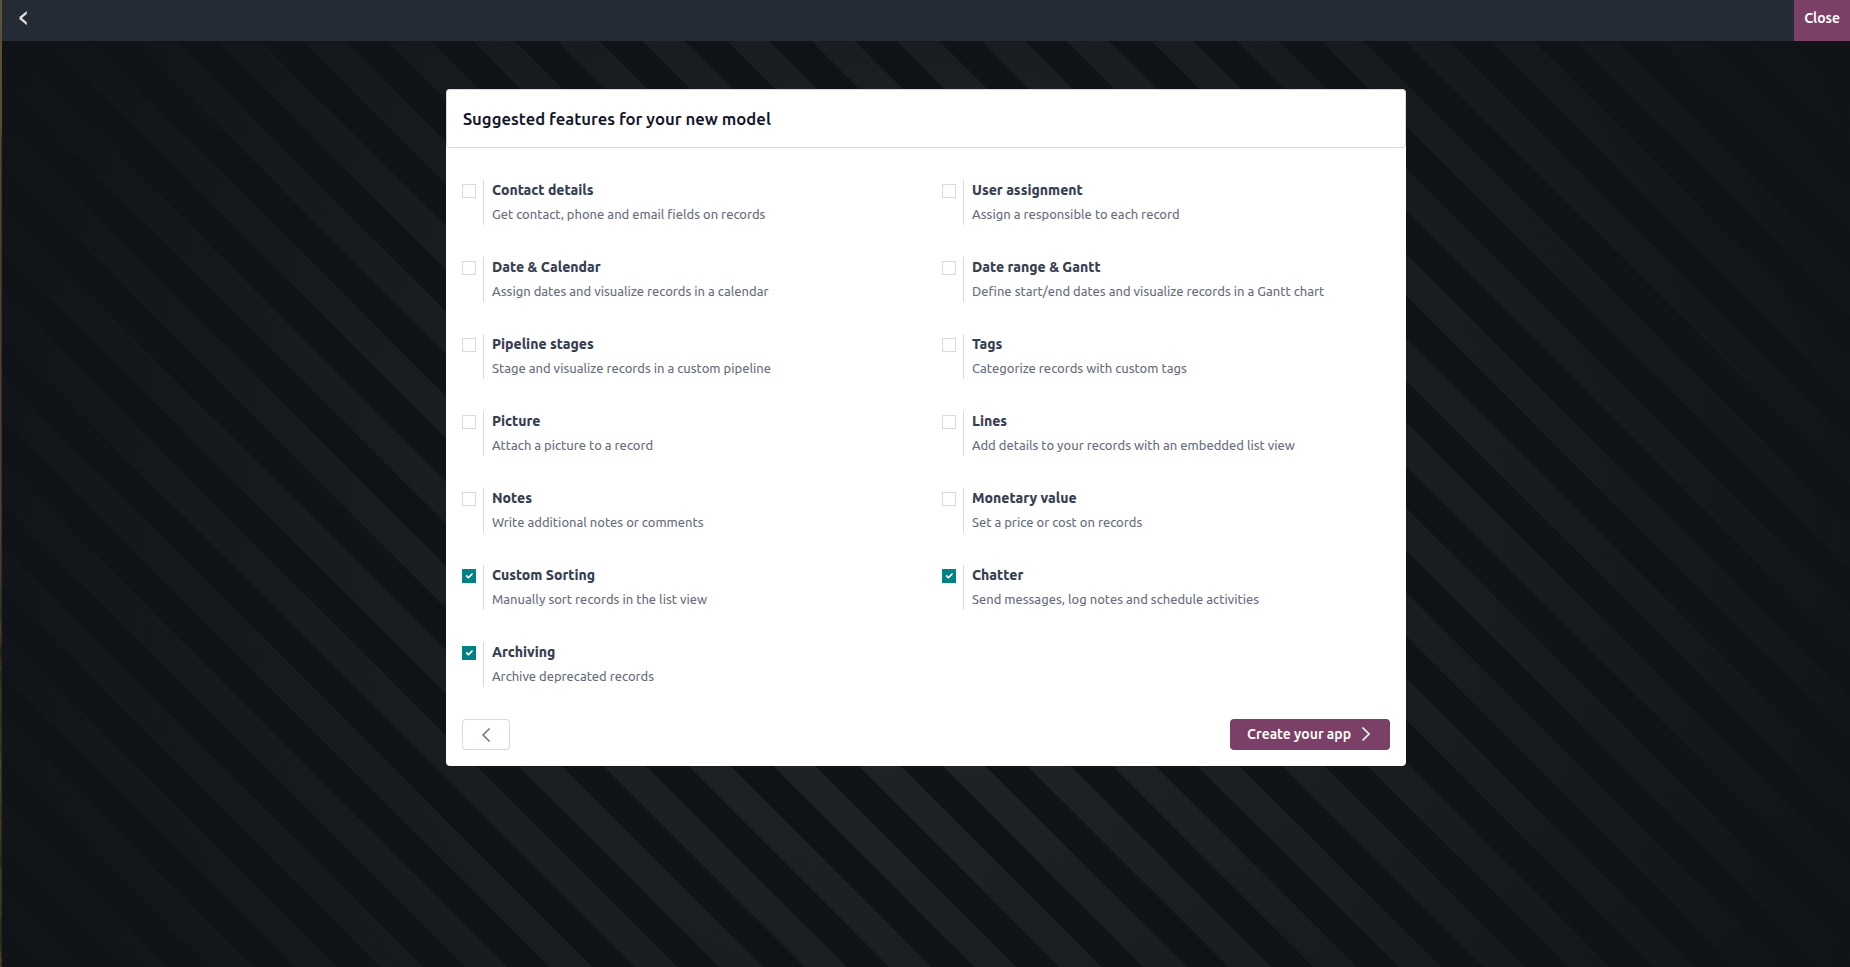Screen dimensions: 1850x967
Task: Check the Tags feature box
Action: pyautogui.click(x=949, y=345)
